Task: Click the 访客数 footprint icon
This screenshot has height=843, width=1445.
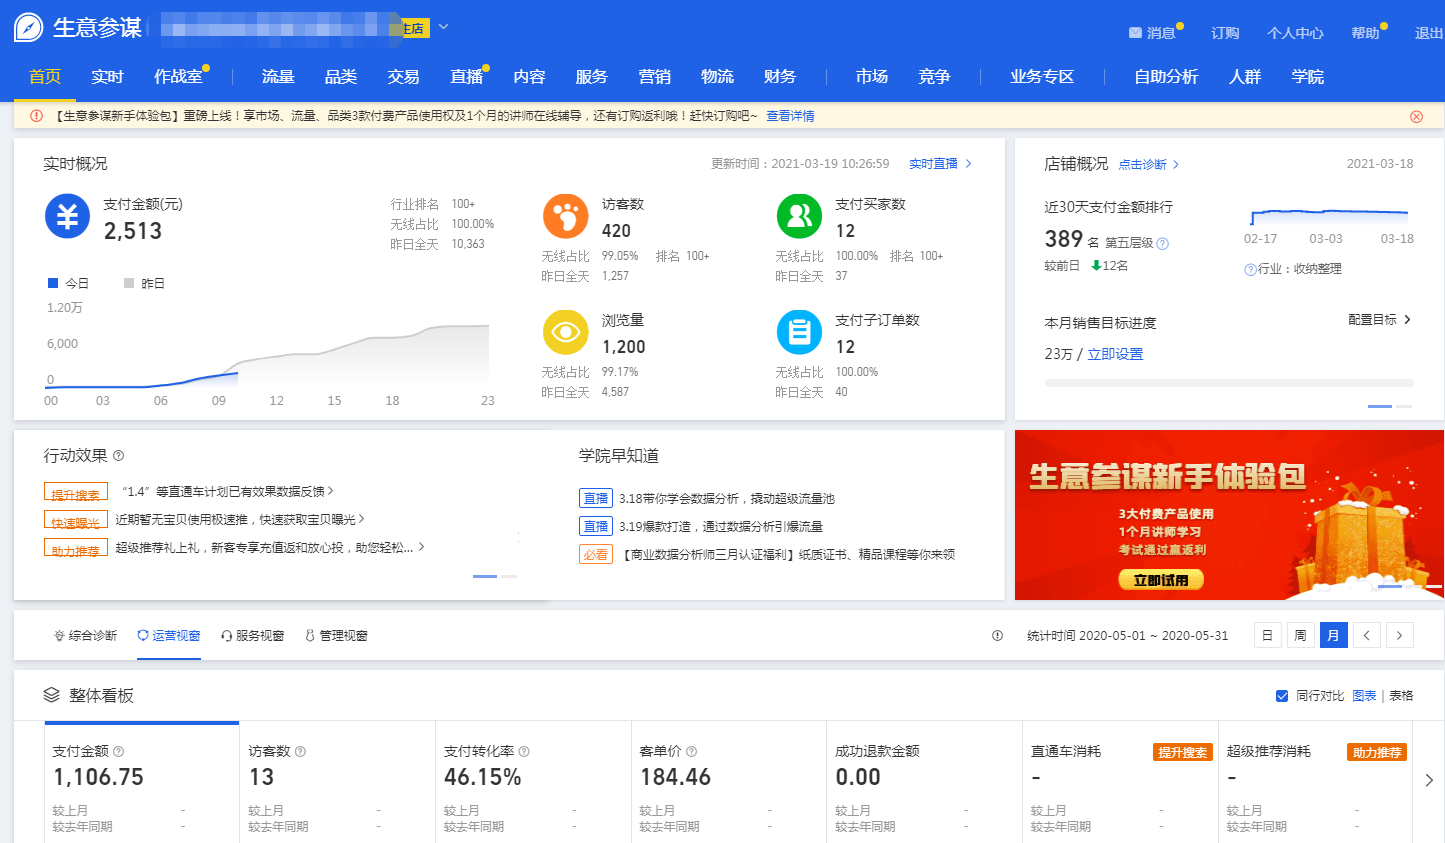Action: [566, 216]
